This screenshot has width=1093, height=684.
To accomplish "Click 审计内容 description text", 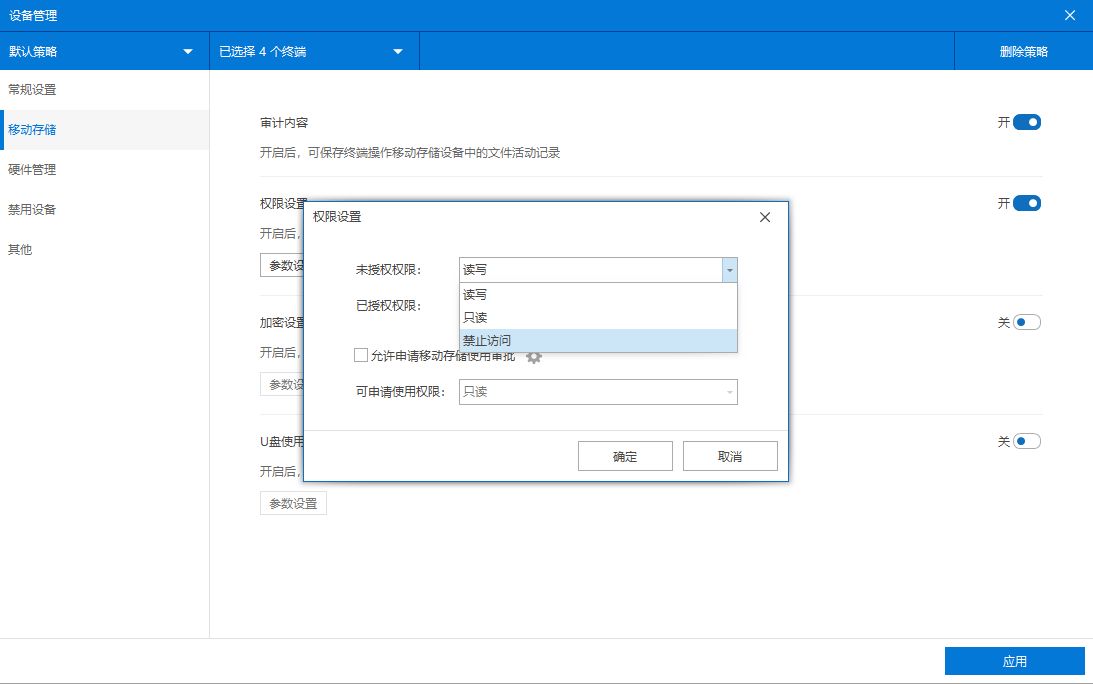I will pyautogui.click(x=410, y=153).
